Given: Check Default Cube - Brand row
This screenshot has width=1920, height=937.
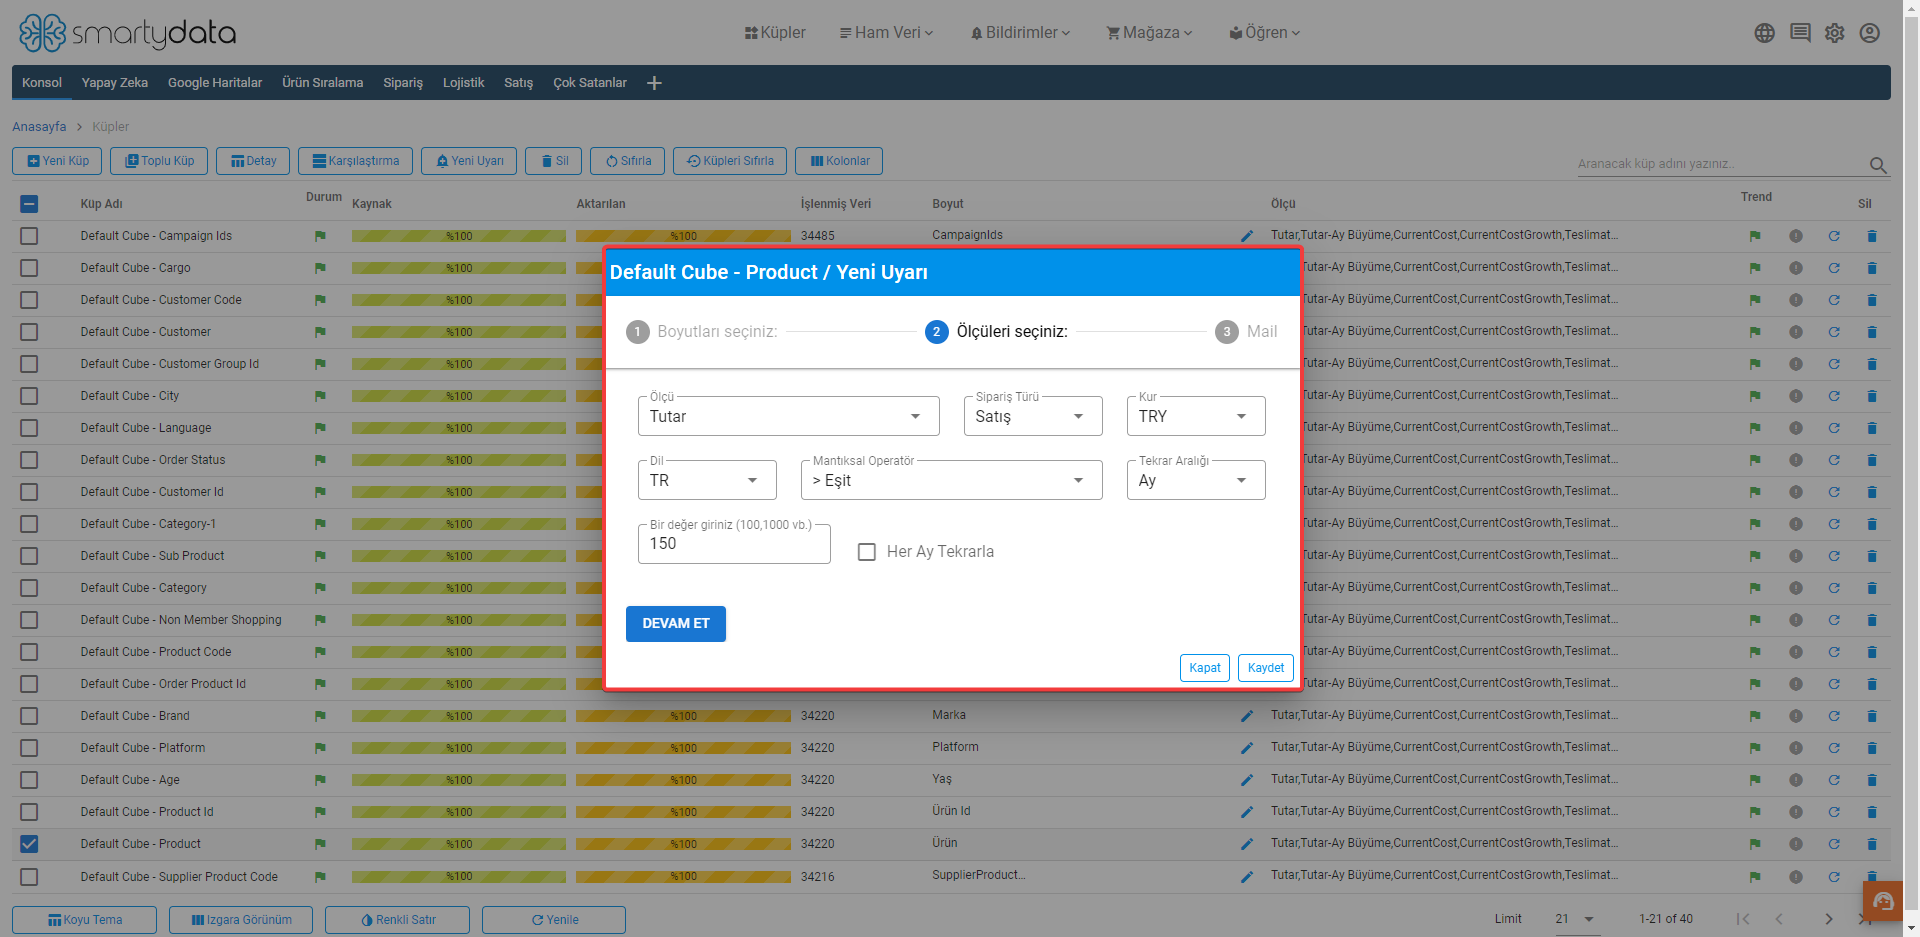Looking at the screenshot, I should coord(29,716).
